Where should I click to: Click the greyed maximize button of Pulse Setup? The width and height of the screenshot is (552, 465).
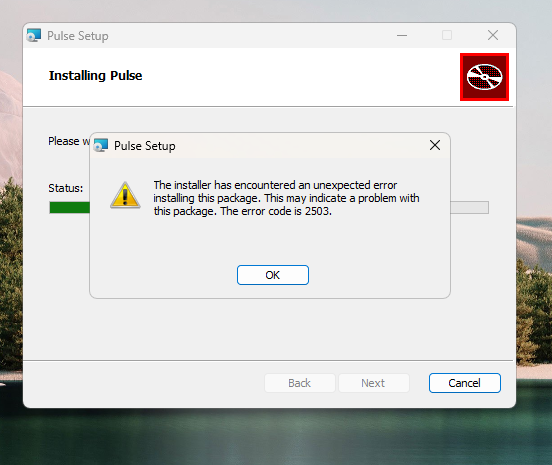447,35
